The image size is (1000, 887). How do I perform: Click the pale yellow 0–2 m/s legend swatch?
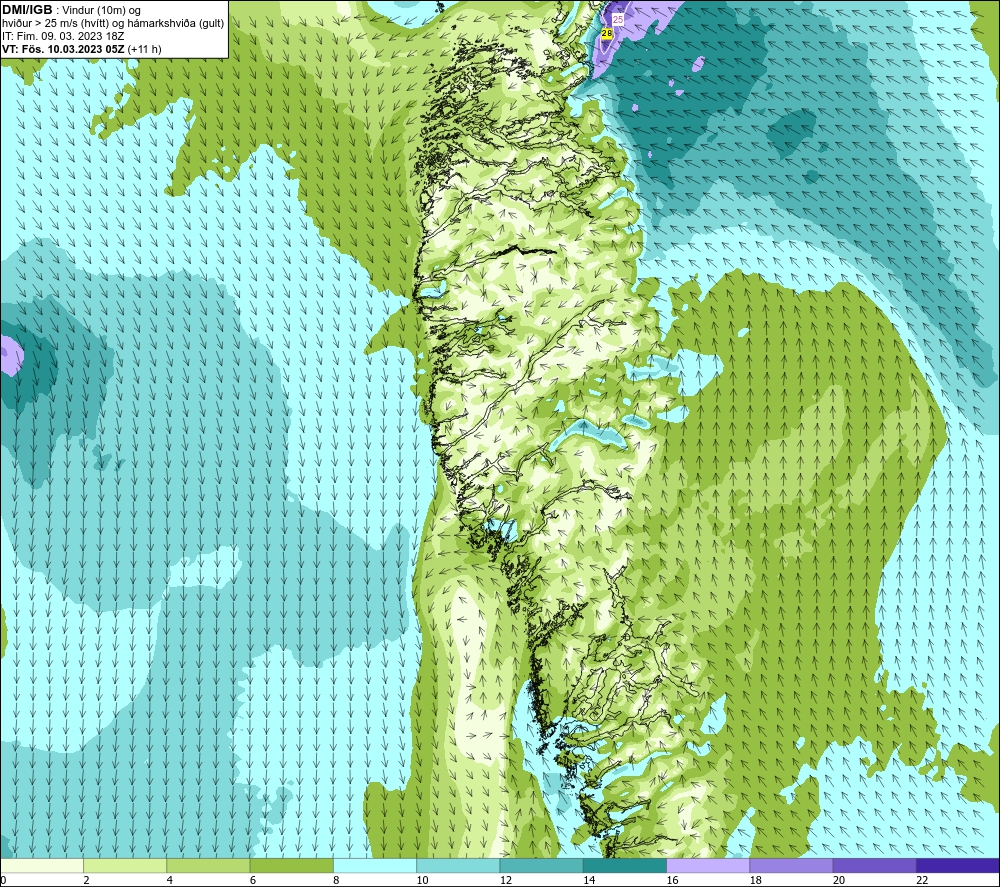tap(41, 865)
